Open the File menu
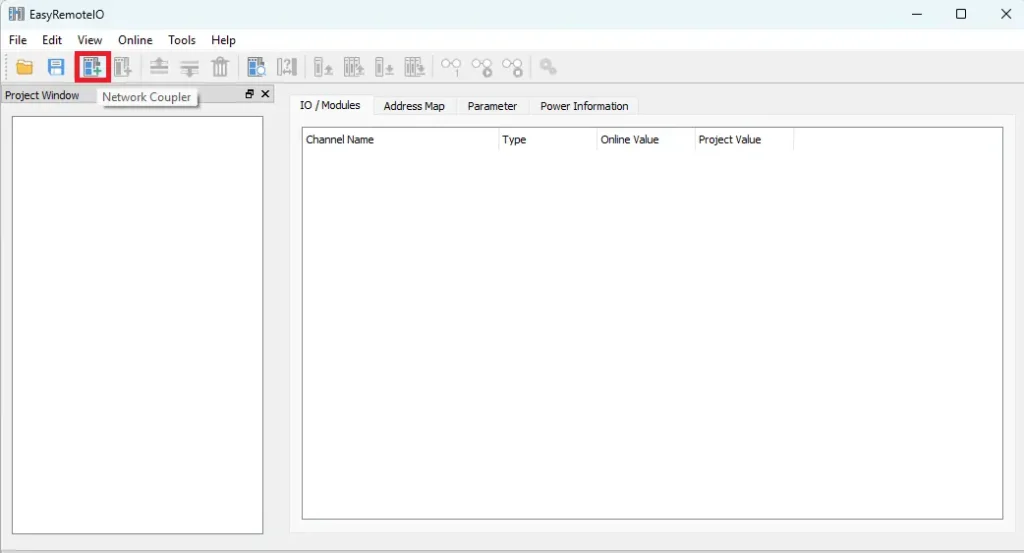Screen dimensions: 1024x553 point(17,40)
